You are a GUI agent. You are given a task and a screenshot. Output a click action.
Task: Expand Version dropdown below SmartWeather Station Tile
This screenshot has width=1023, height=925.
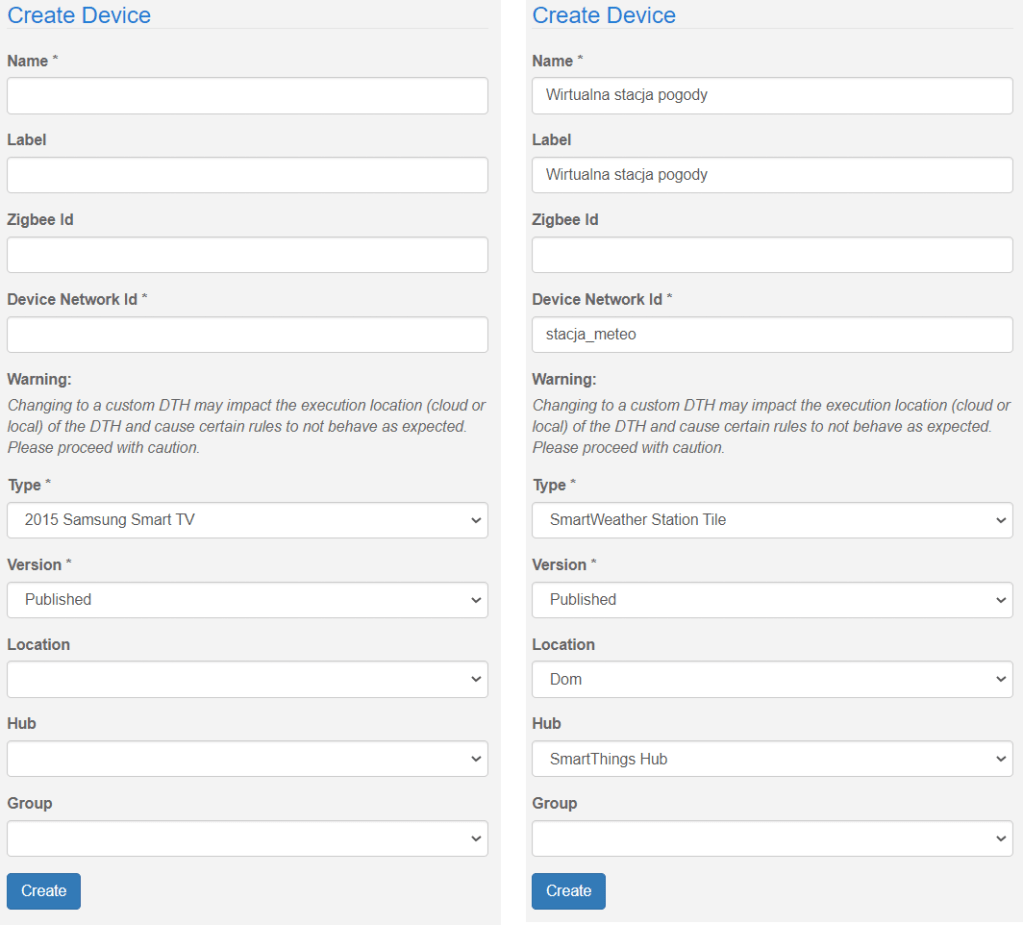[x=772, y=600]
